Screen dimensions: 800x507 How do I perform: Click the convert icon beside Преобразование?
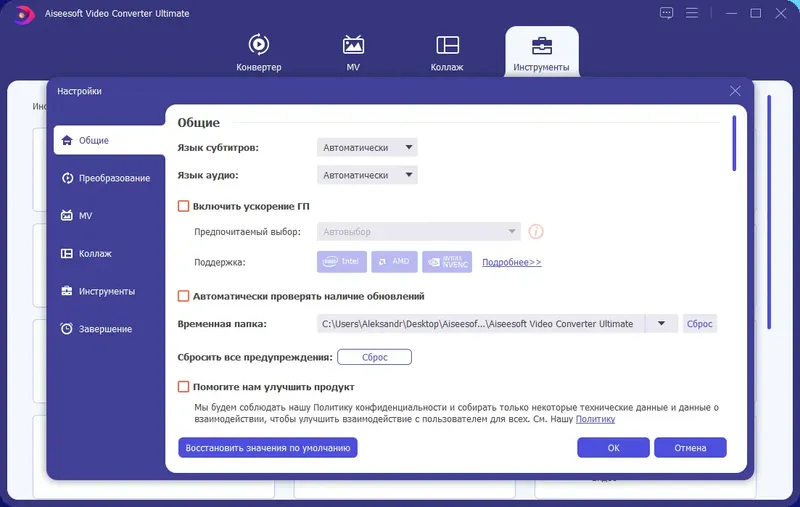pos(67,178)
